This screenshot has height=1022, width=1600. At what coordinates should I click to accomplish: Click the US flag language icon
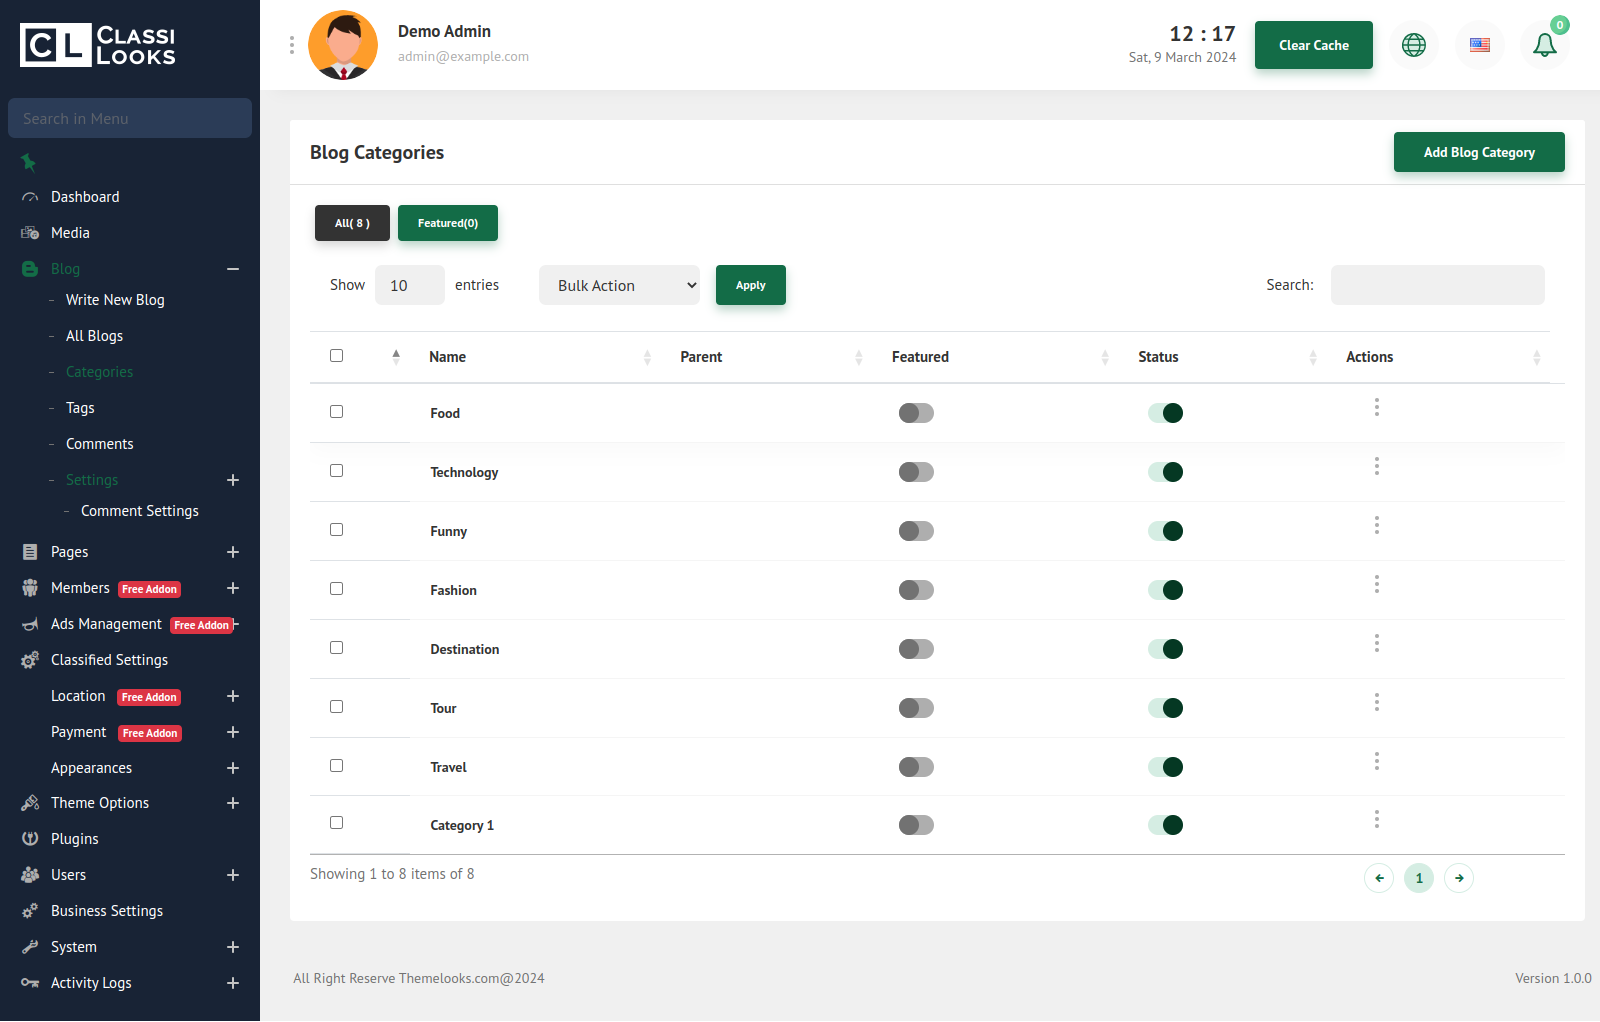click(x=1479, y=45)
